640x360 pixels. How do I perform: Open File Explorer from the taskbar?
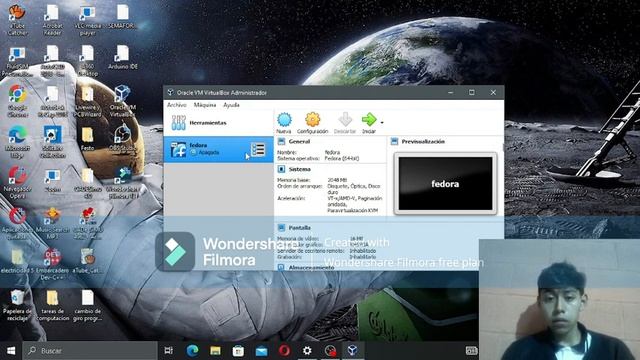pyautogui.click(x=215, y=351)
